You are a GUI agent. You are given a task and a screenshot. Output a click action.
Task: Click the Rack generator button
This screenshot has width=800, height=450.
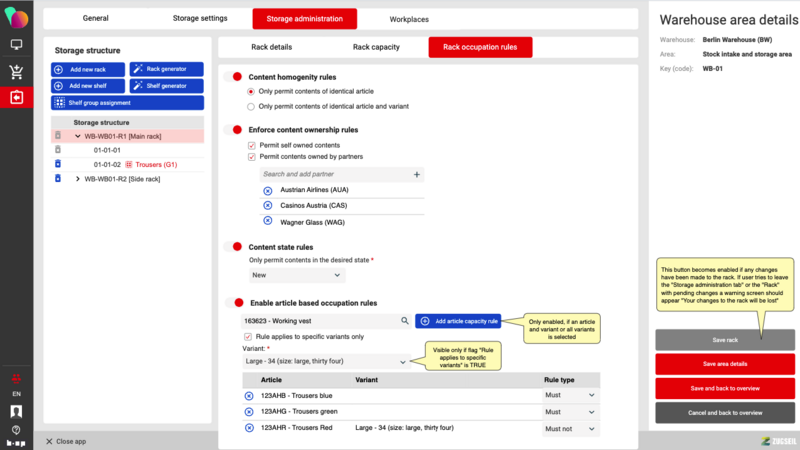[166, 69]
